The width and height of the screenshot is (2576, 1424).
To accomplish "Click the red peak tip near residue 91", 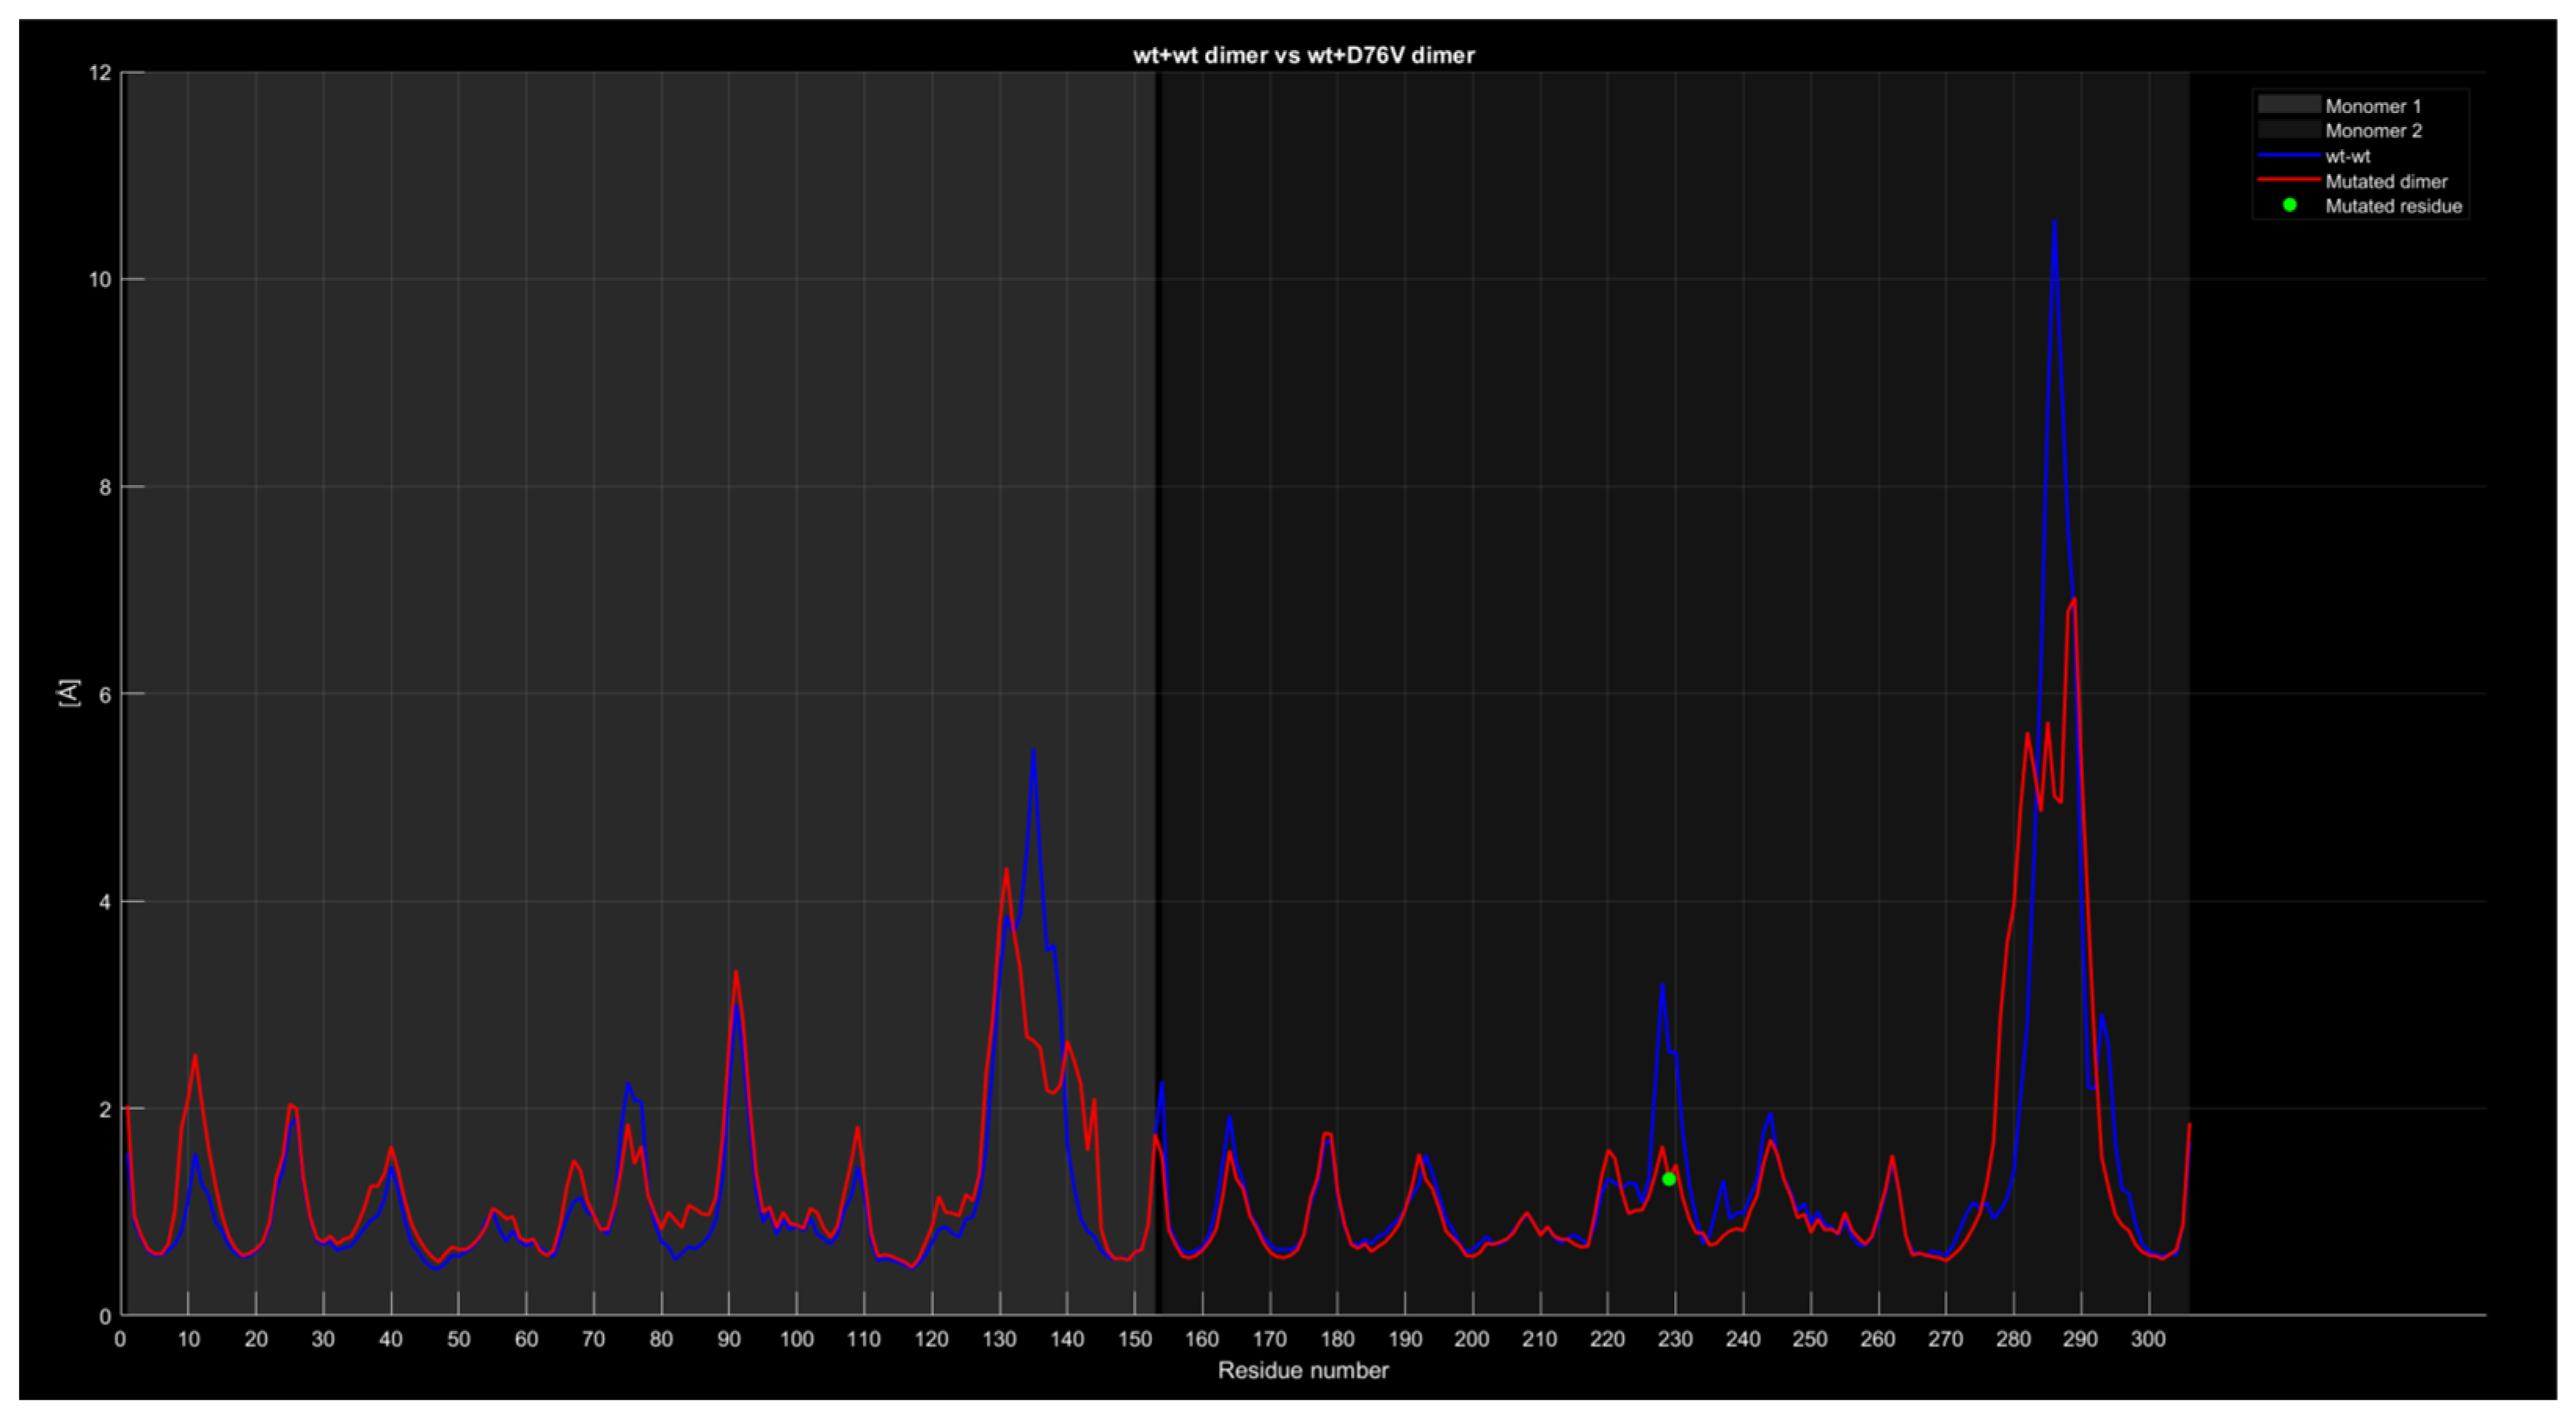I will point(736,972).
